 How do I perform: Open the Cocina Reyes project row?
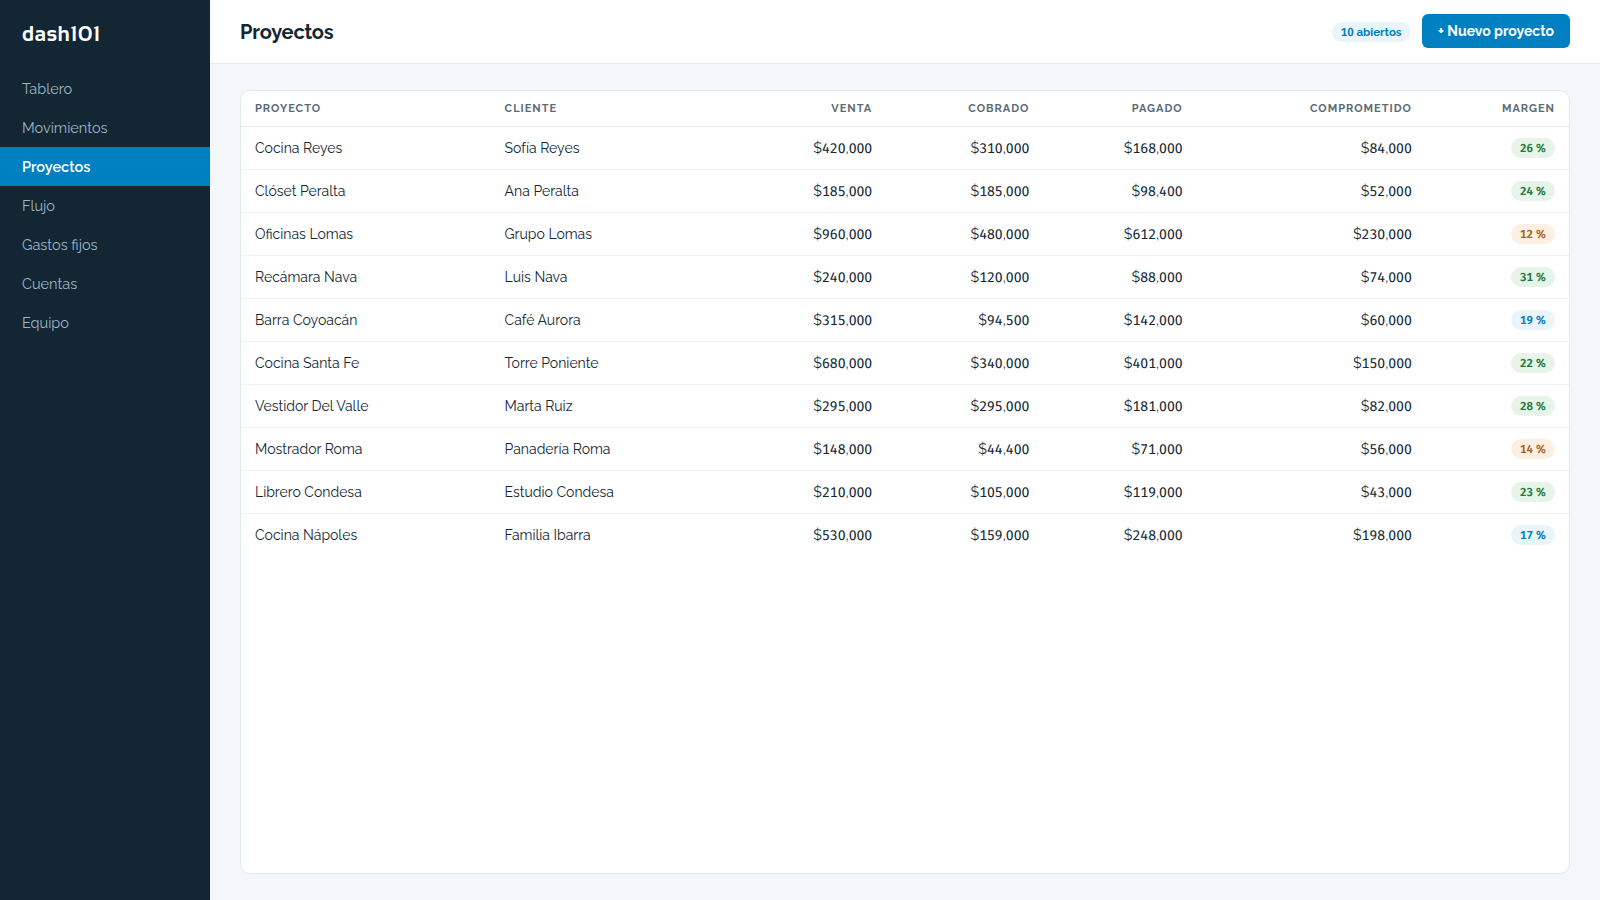point(905,148)
